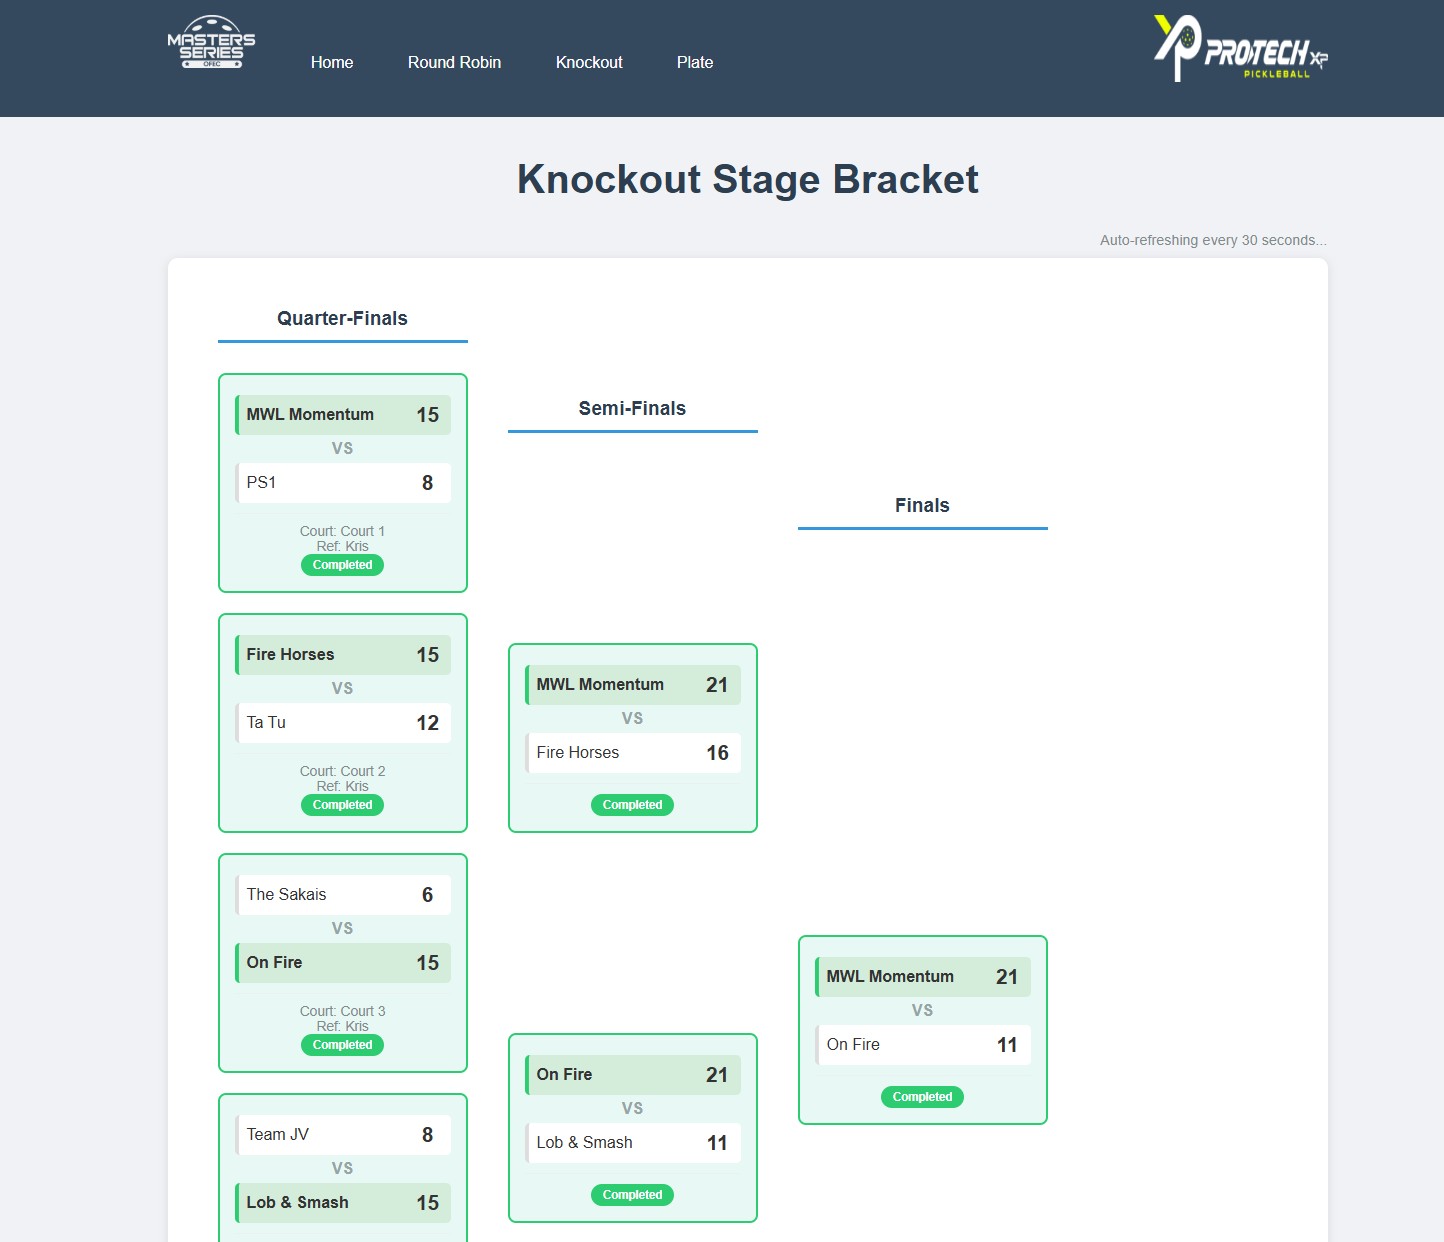Go to the Round Robin page
Viewport: 1444px width, 1242px height.
454,62
